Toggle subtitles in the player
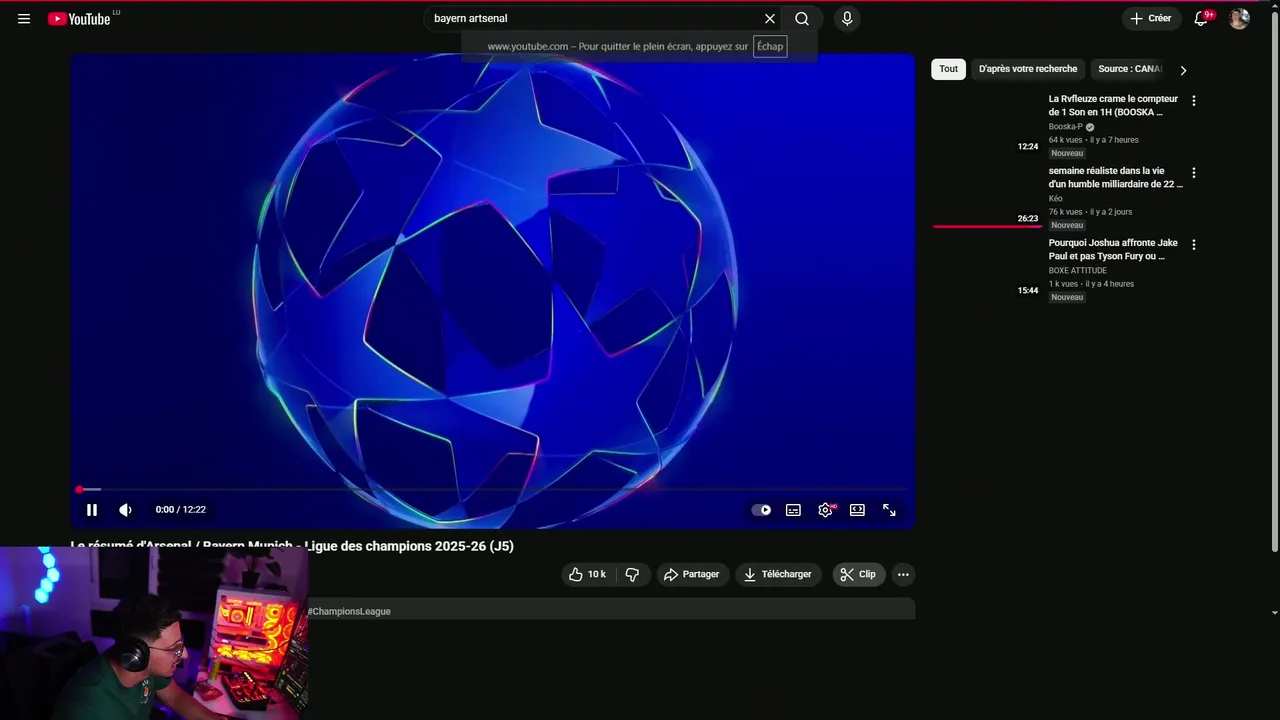Viewport: 1280px width, 720px height. pyautogui.click(x=793, y=510)
